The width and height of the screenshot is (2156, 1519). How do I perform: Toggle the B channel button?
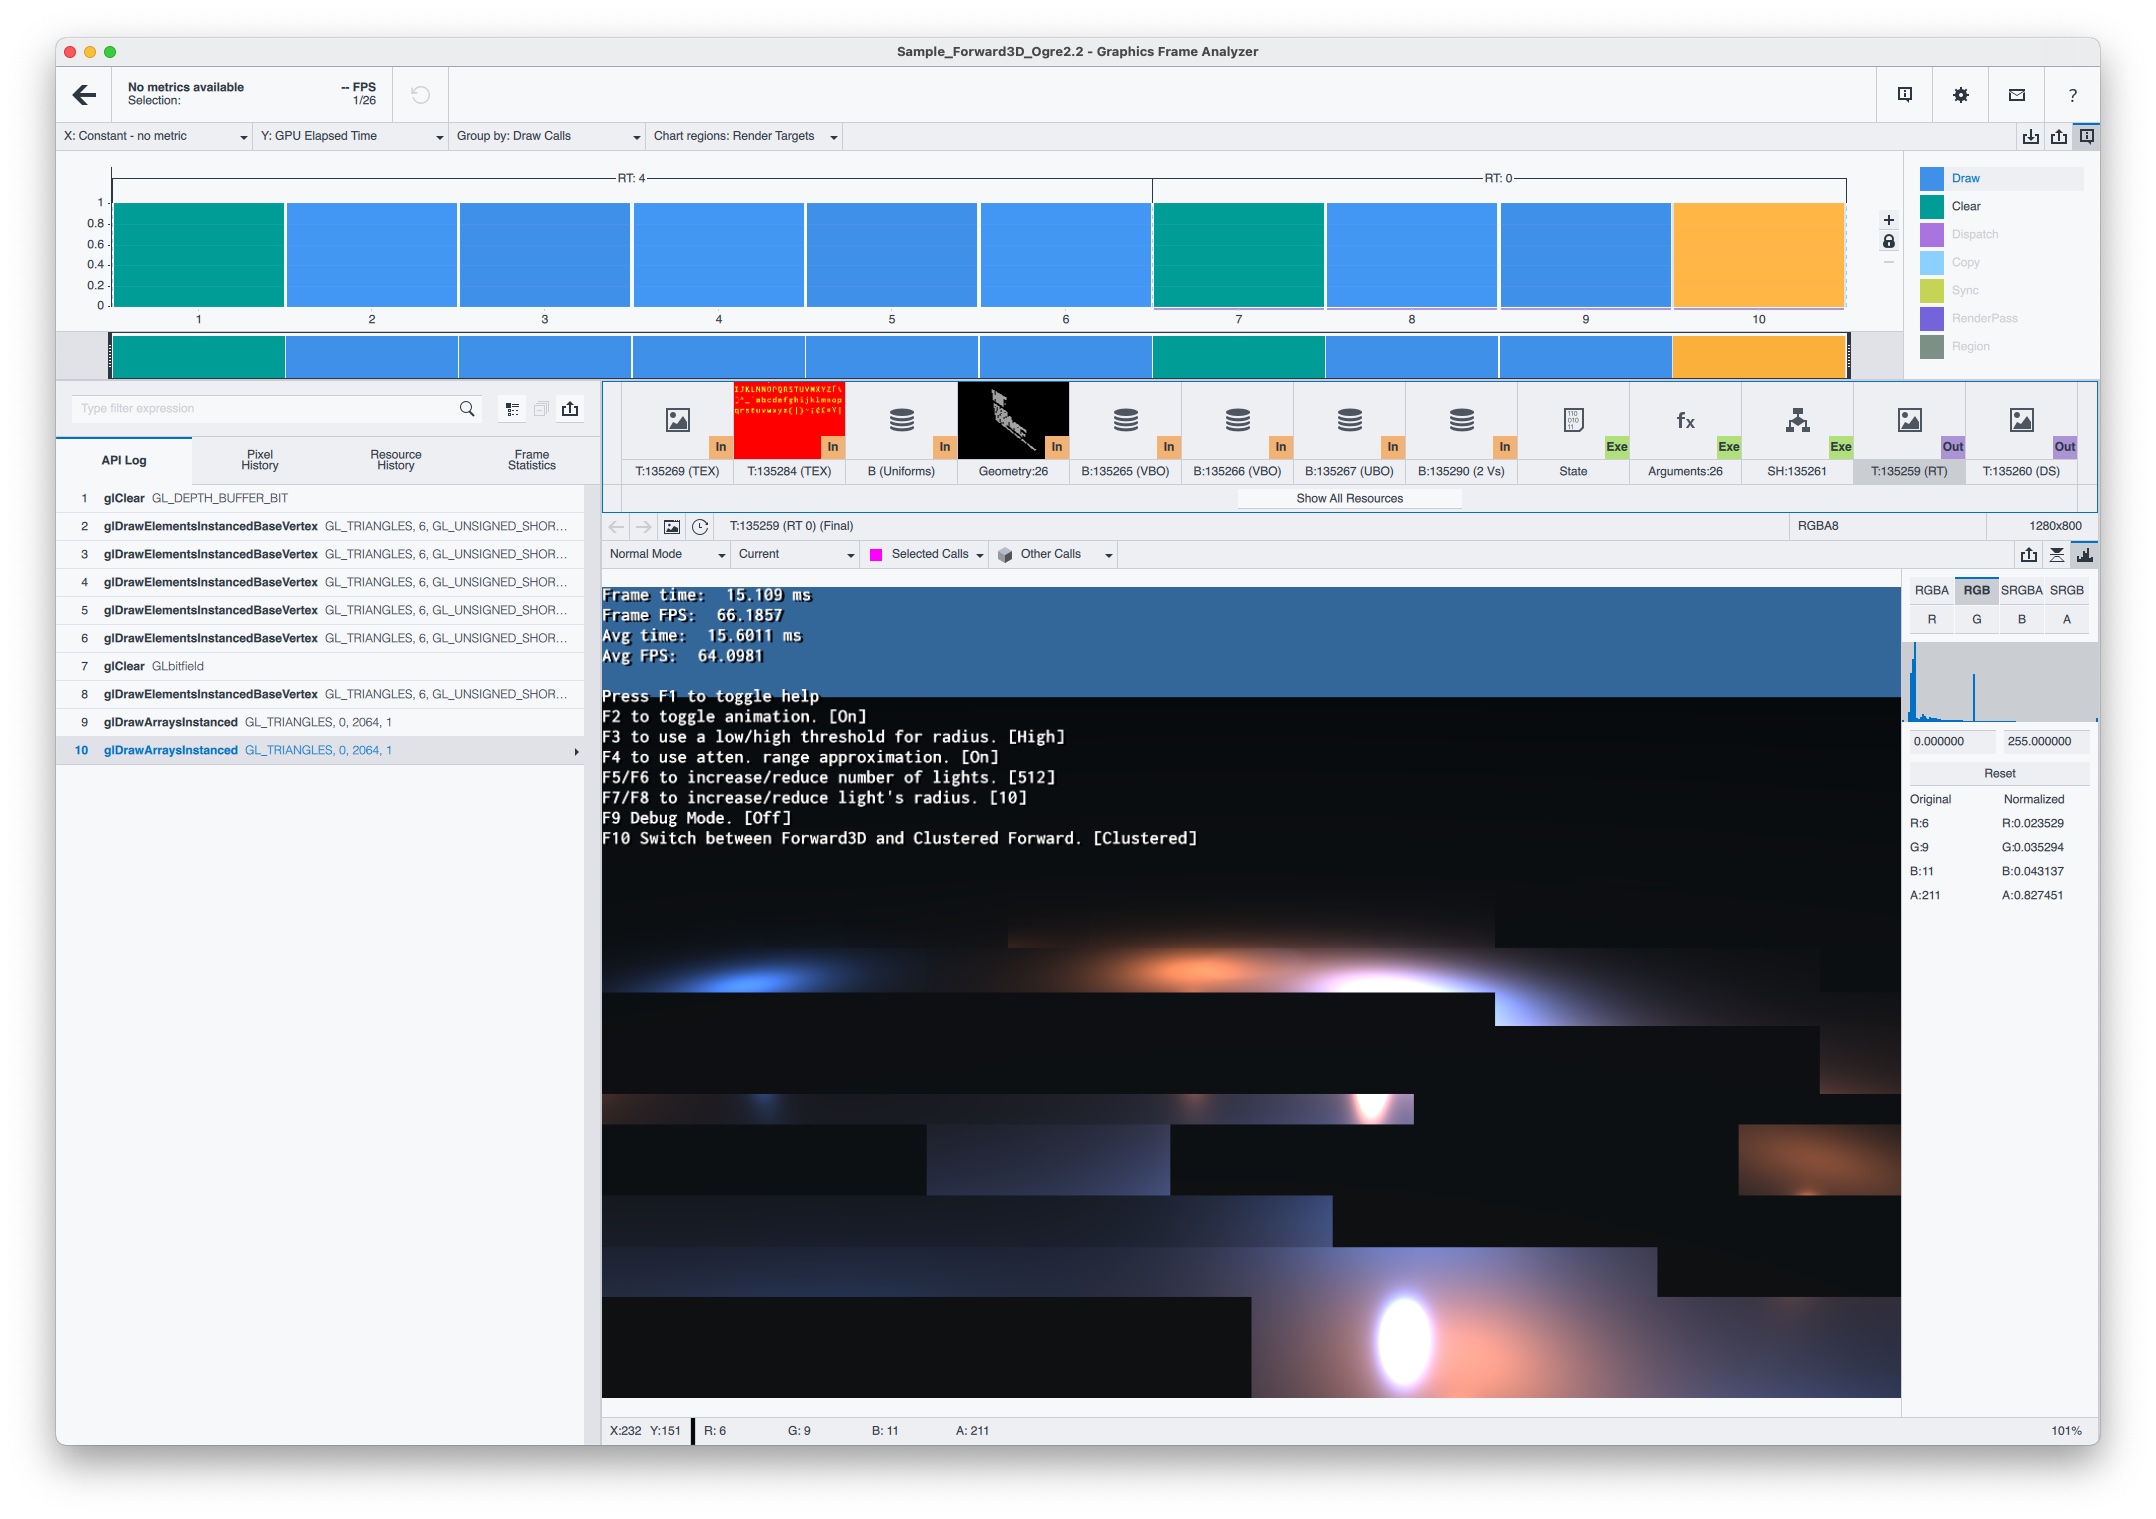point(2021,620)
